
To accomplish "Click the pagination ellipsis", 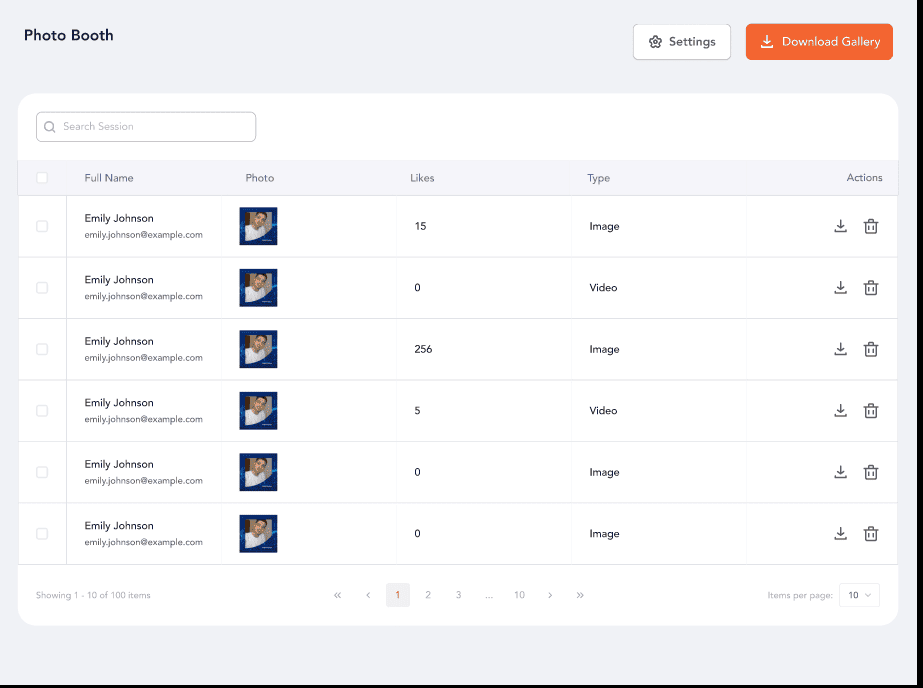I will pyautogui.click(x=489, y=595).
